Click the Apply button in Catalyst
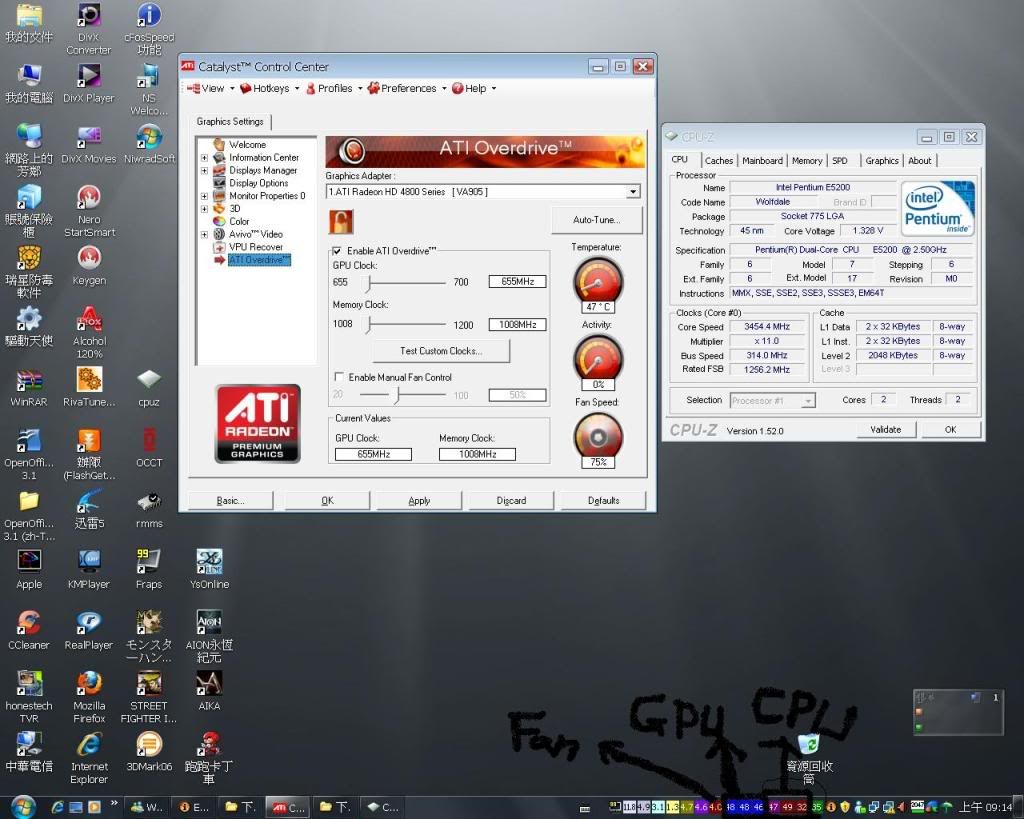Image resolution: width=1024 pixels, height=819 pixels. (x=419, y=501)
